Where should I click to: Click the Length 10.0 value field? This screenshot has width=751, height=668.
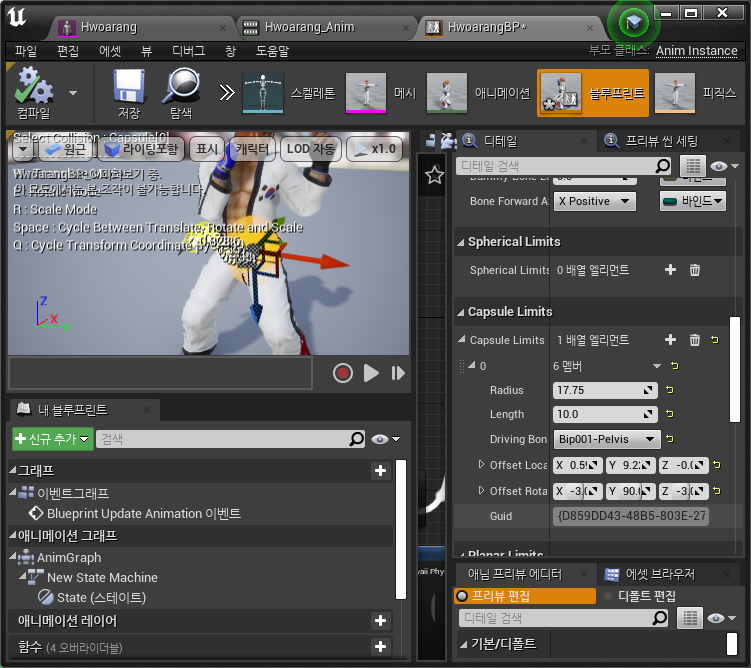(x=605, y=414)
